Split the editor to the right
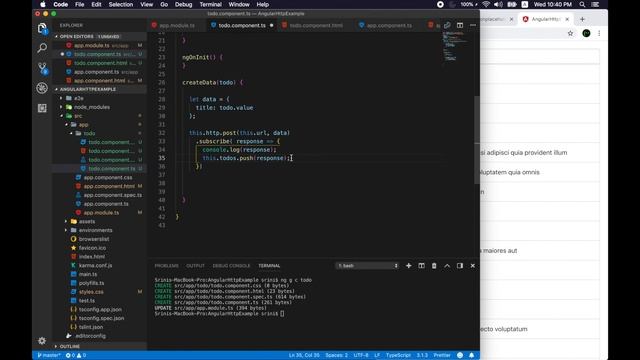Image resolution: width=640 pixels, height=360 pixels. click(460, 25)
